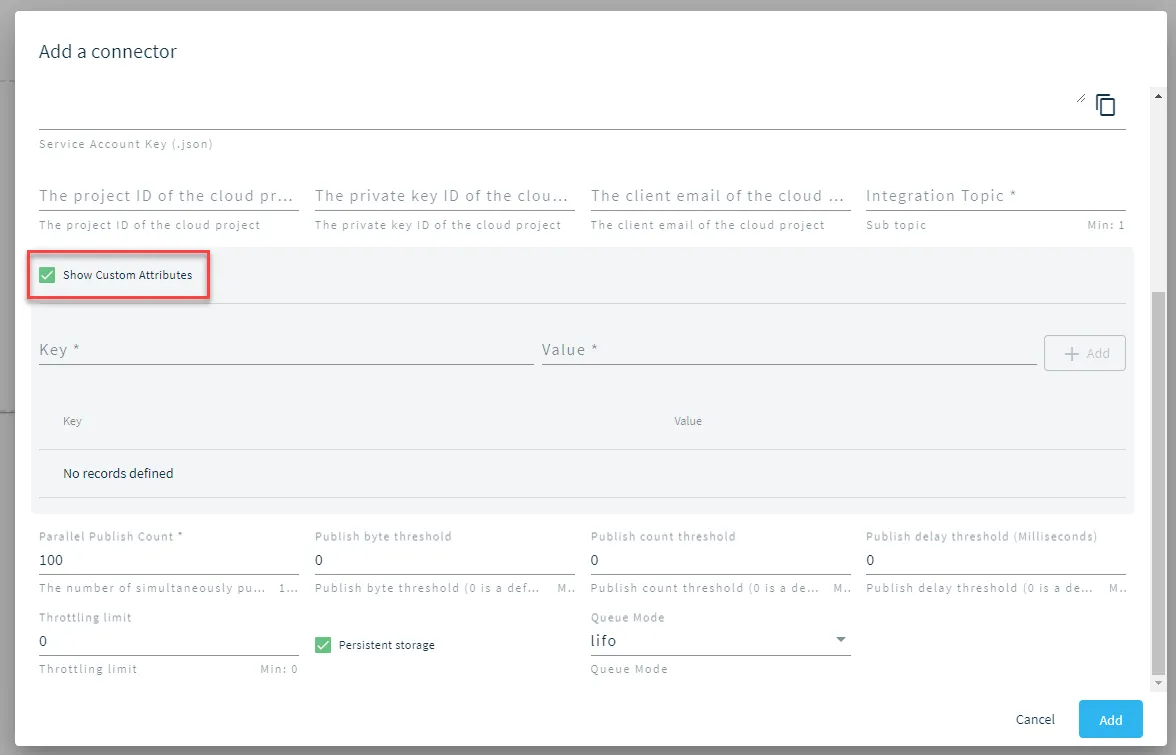Edit the Publish byte threshold field

pos(445,560)
